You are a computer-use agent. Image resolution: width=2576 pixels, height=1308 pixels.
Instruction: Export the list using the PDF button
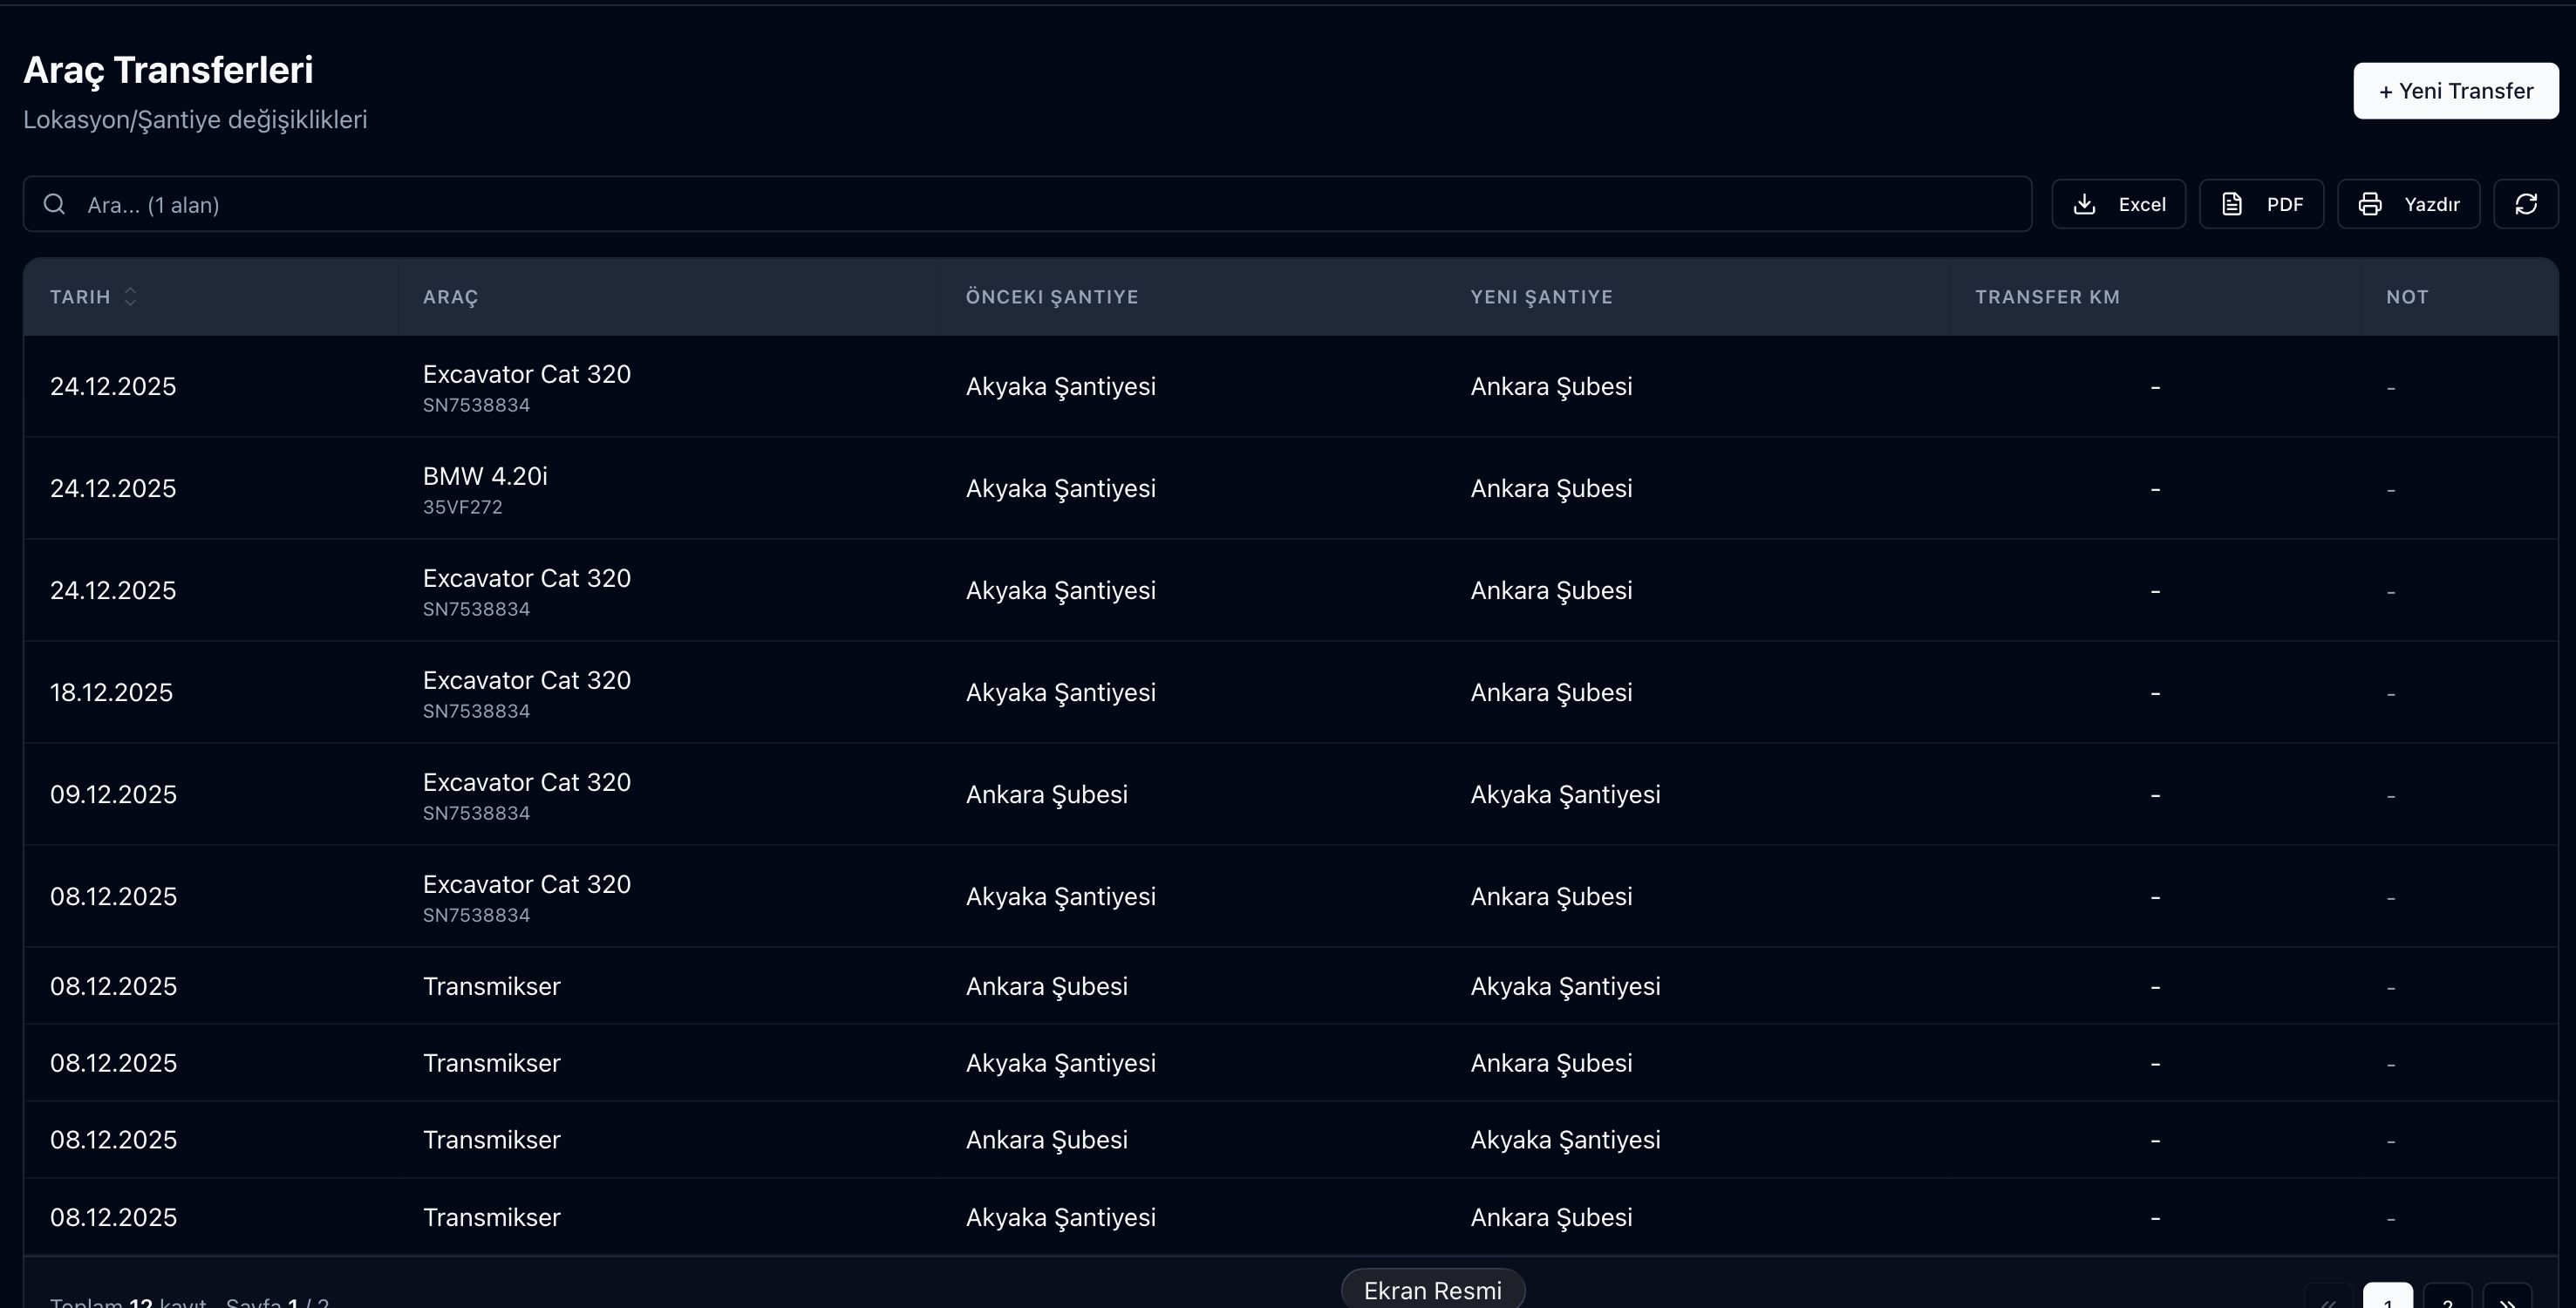(x=2261, y=204)
